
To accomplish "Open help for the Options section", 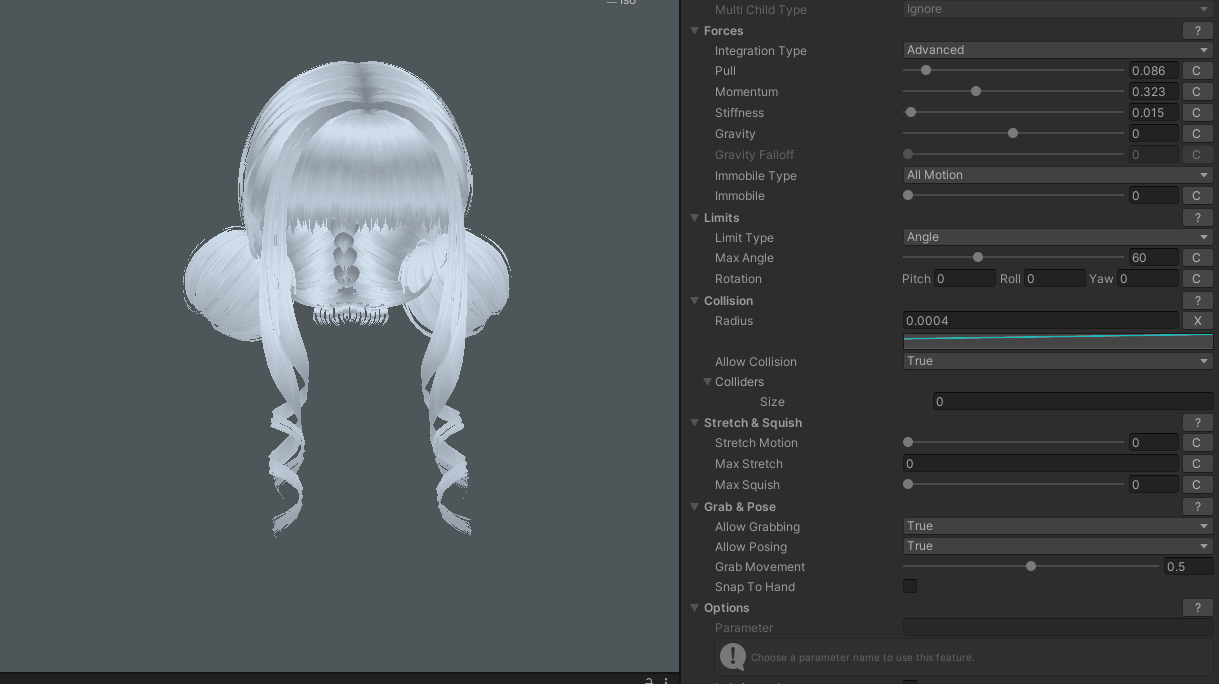I will click(1197, 608).
